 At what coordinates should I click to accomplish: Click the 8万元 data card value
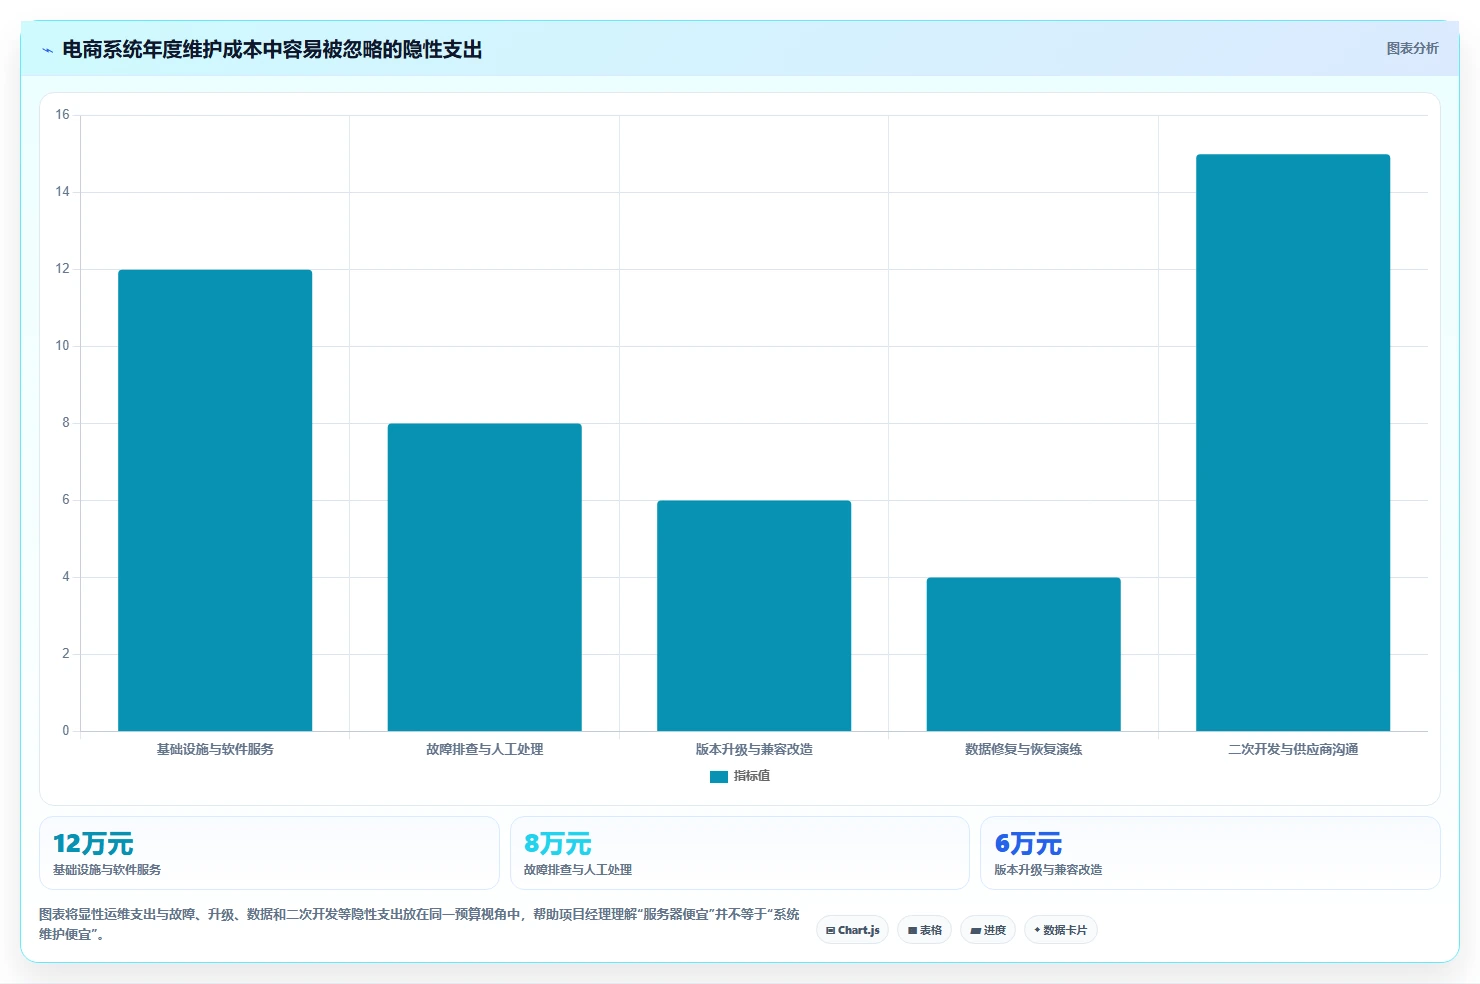coord(558,844)
